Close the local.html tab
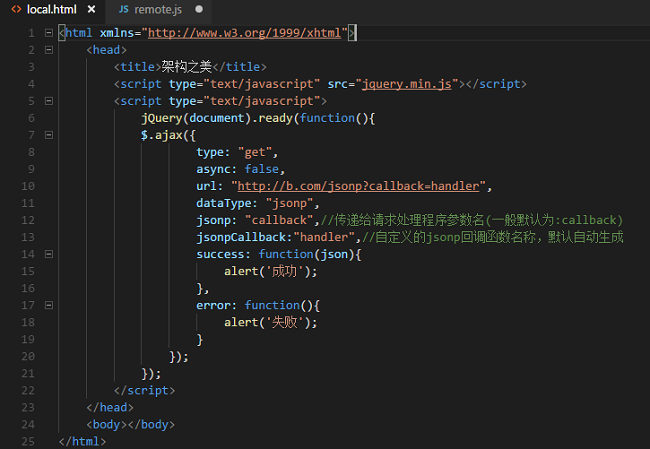Image resolution: width=650 pixels, height=449 pixels. tap(91, 9)
